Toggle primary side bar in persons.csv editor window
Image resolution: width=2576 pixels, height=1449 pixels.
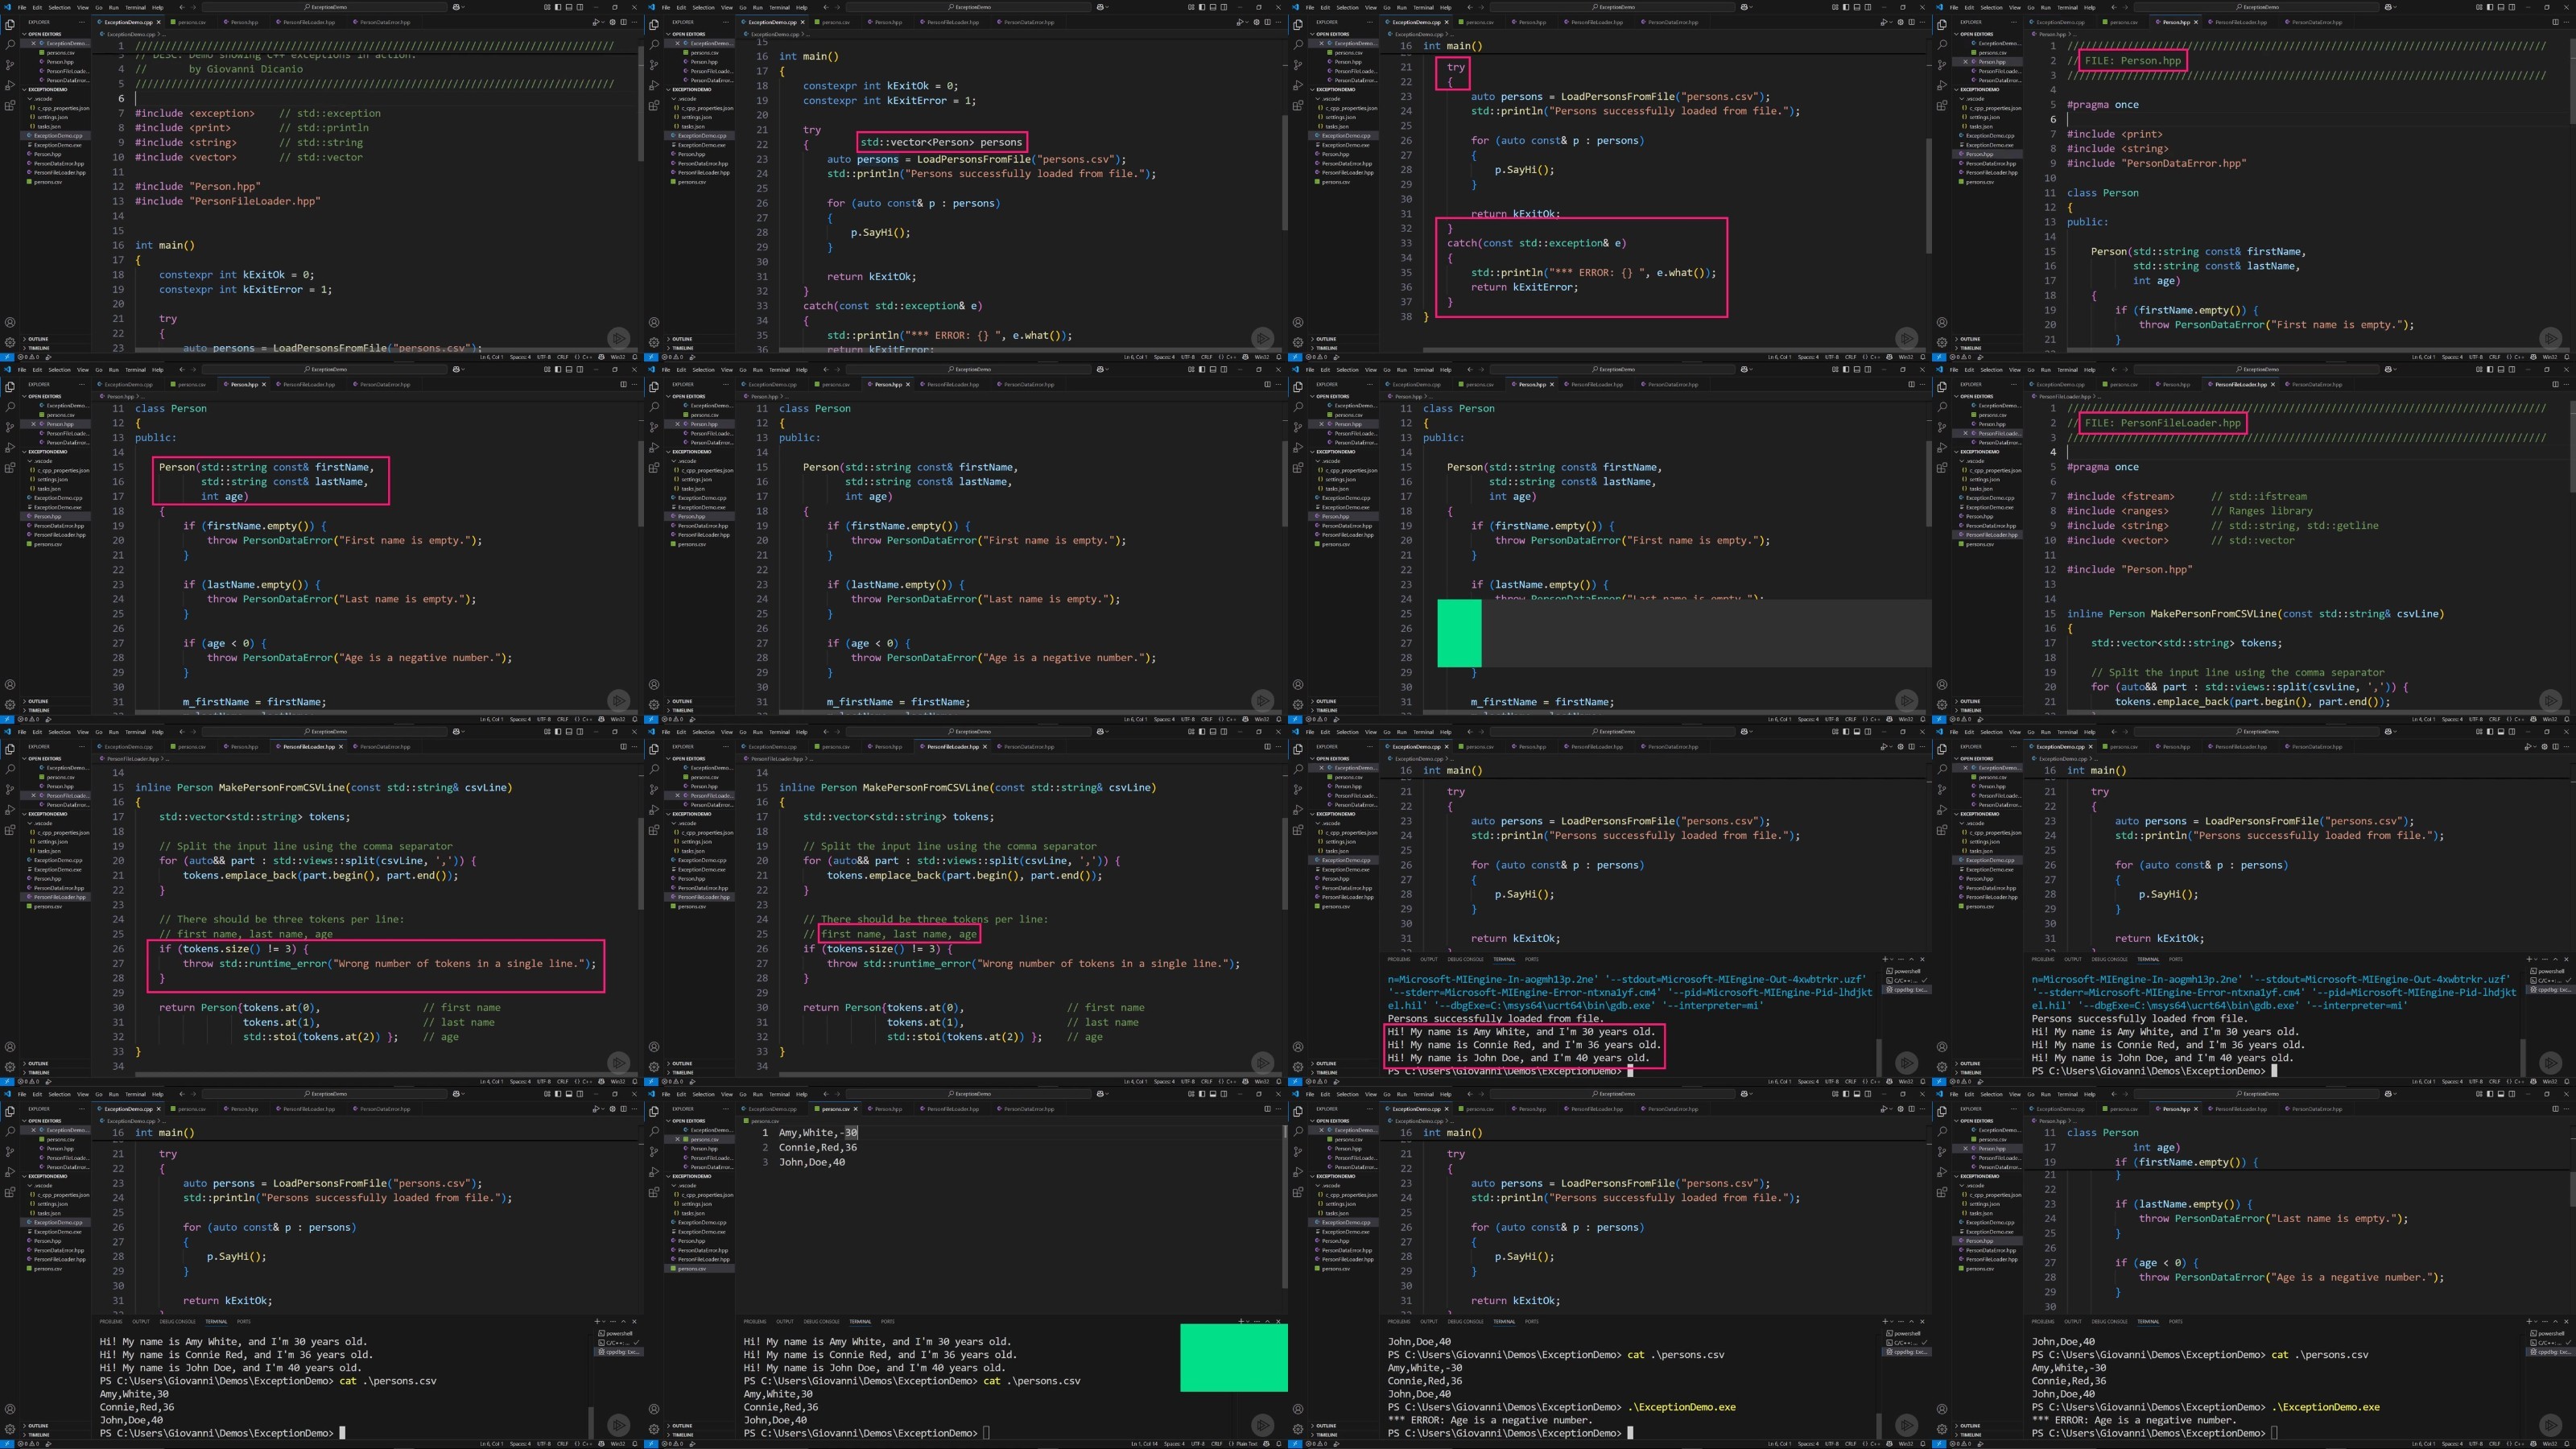(x=1202, y=1094)
